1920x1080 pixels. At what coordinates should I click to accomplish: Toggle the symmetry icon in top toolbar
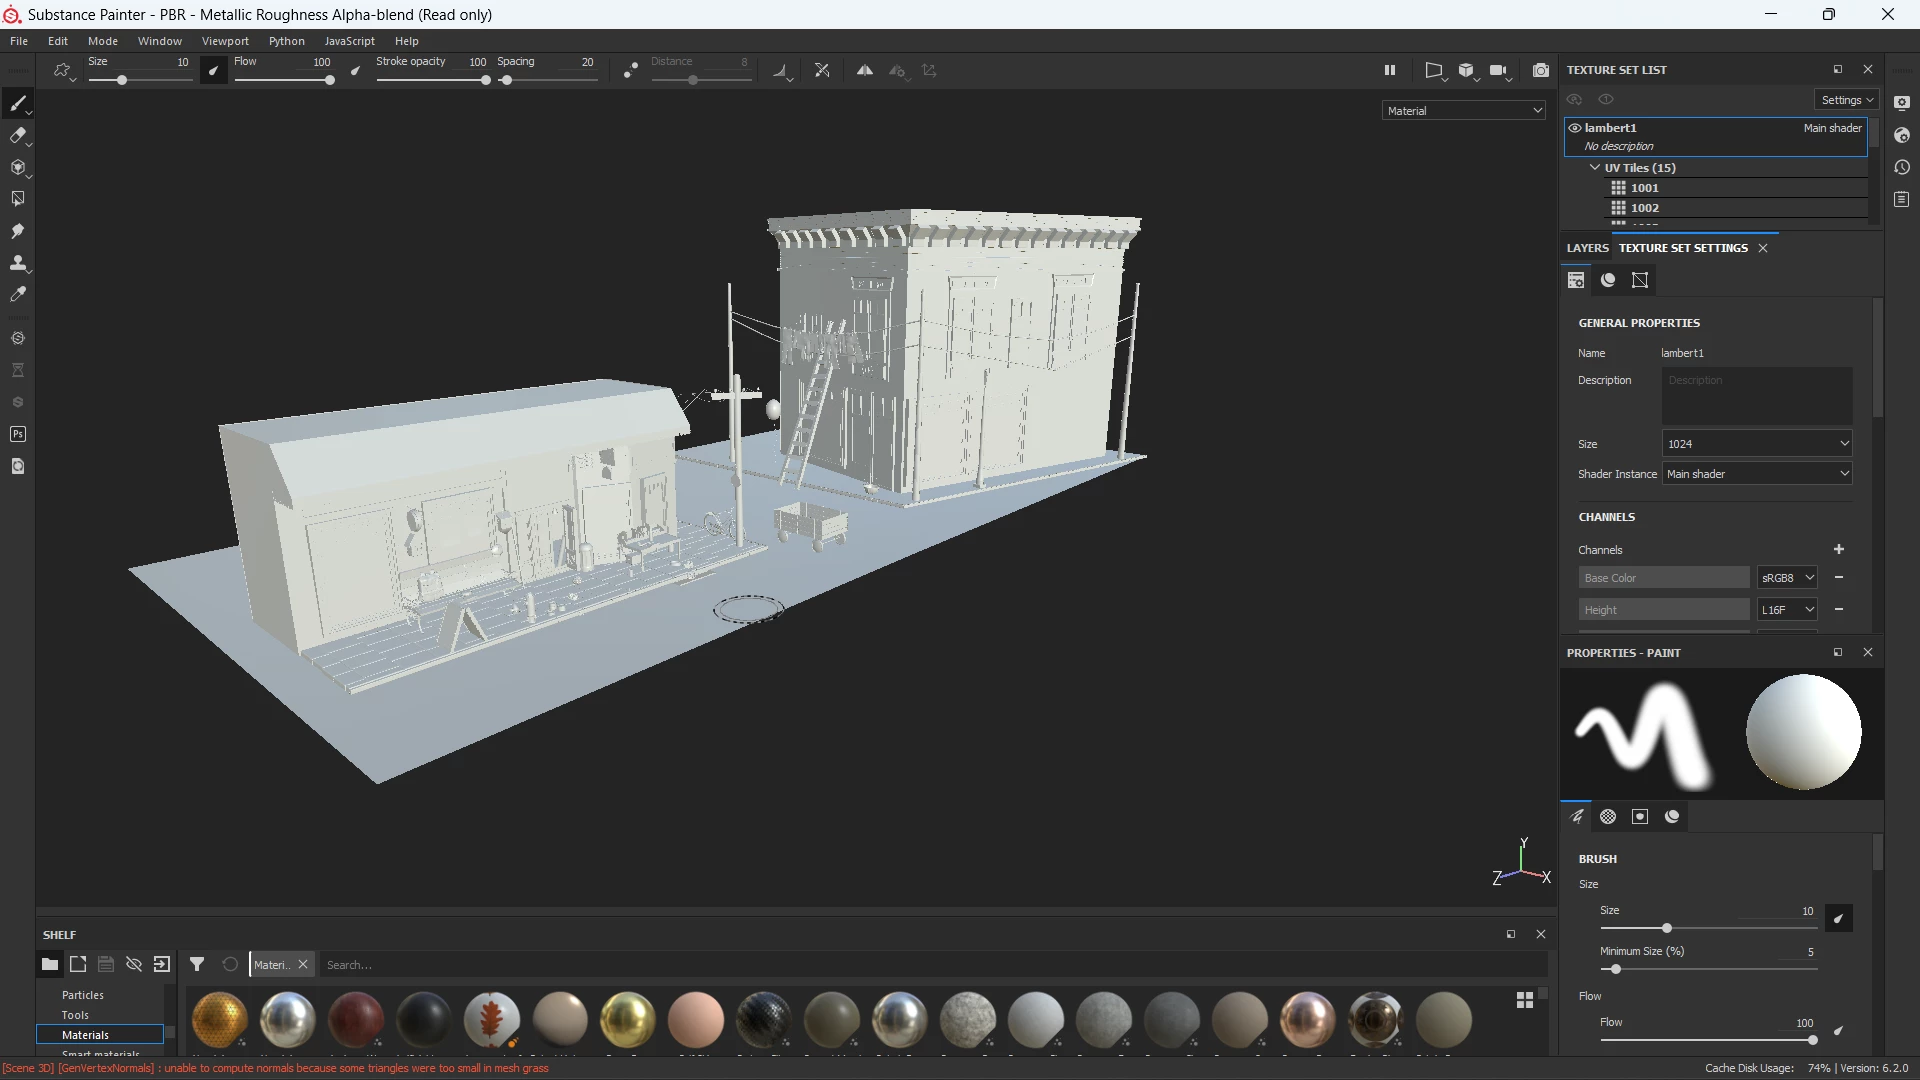coord(864,71)
